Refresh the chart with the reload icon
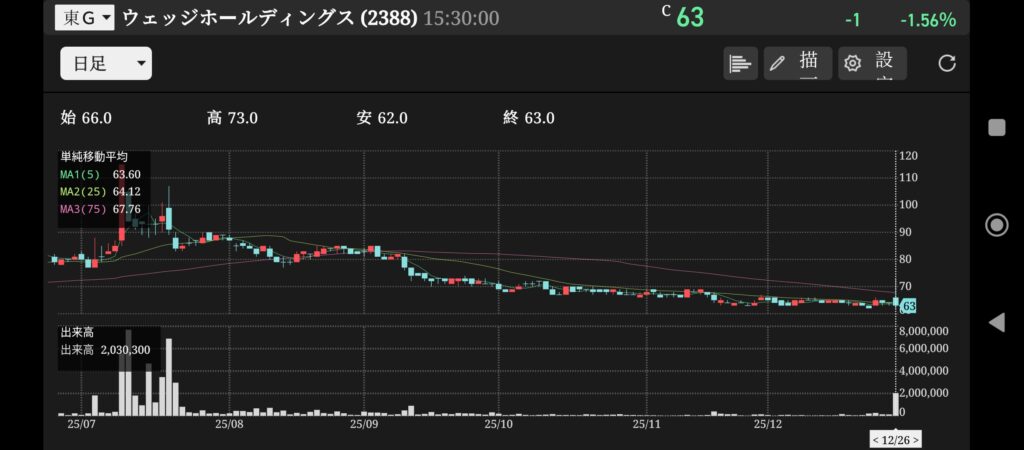 (947, 64)
